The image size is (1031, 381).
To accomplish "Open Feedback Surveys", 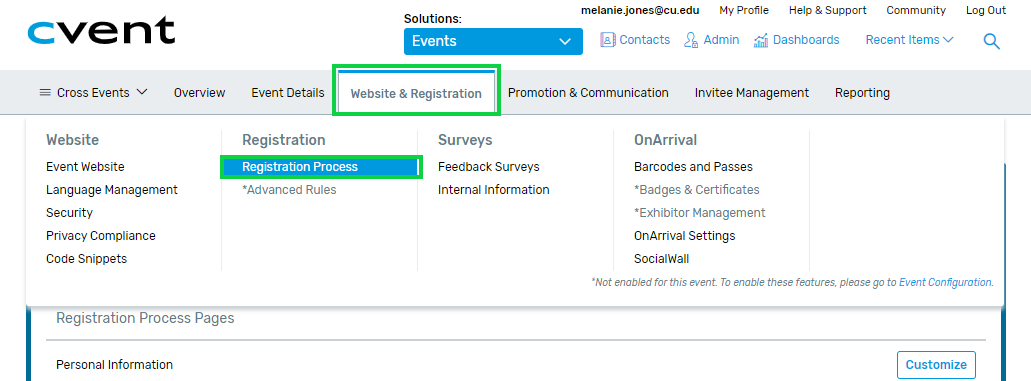I will [x=489, y=167].
